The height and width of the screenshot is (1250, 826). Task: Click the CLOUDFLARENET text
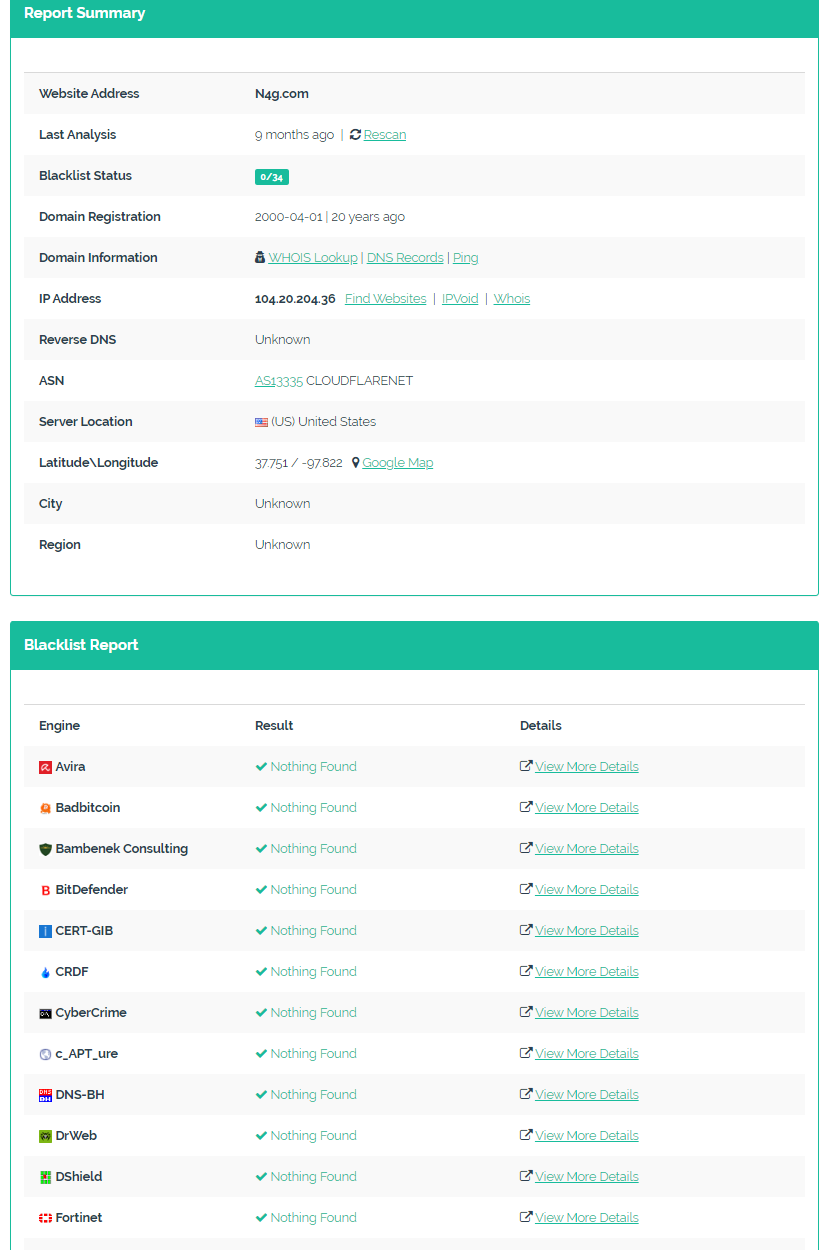click(x=359, y=381)
